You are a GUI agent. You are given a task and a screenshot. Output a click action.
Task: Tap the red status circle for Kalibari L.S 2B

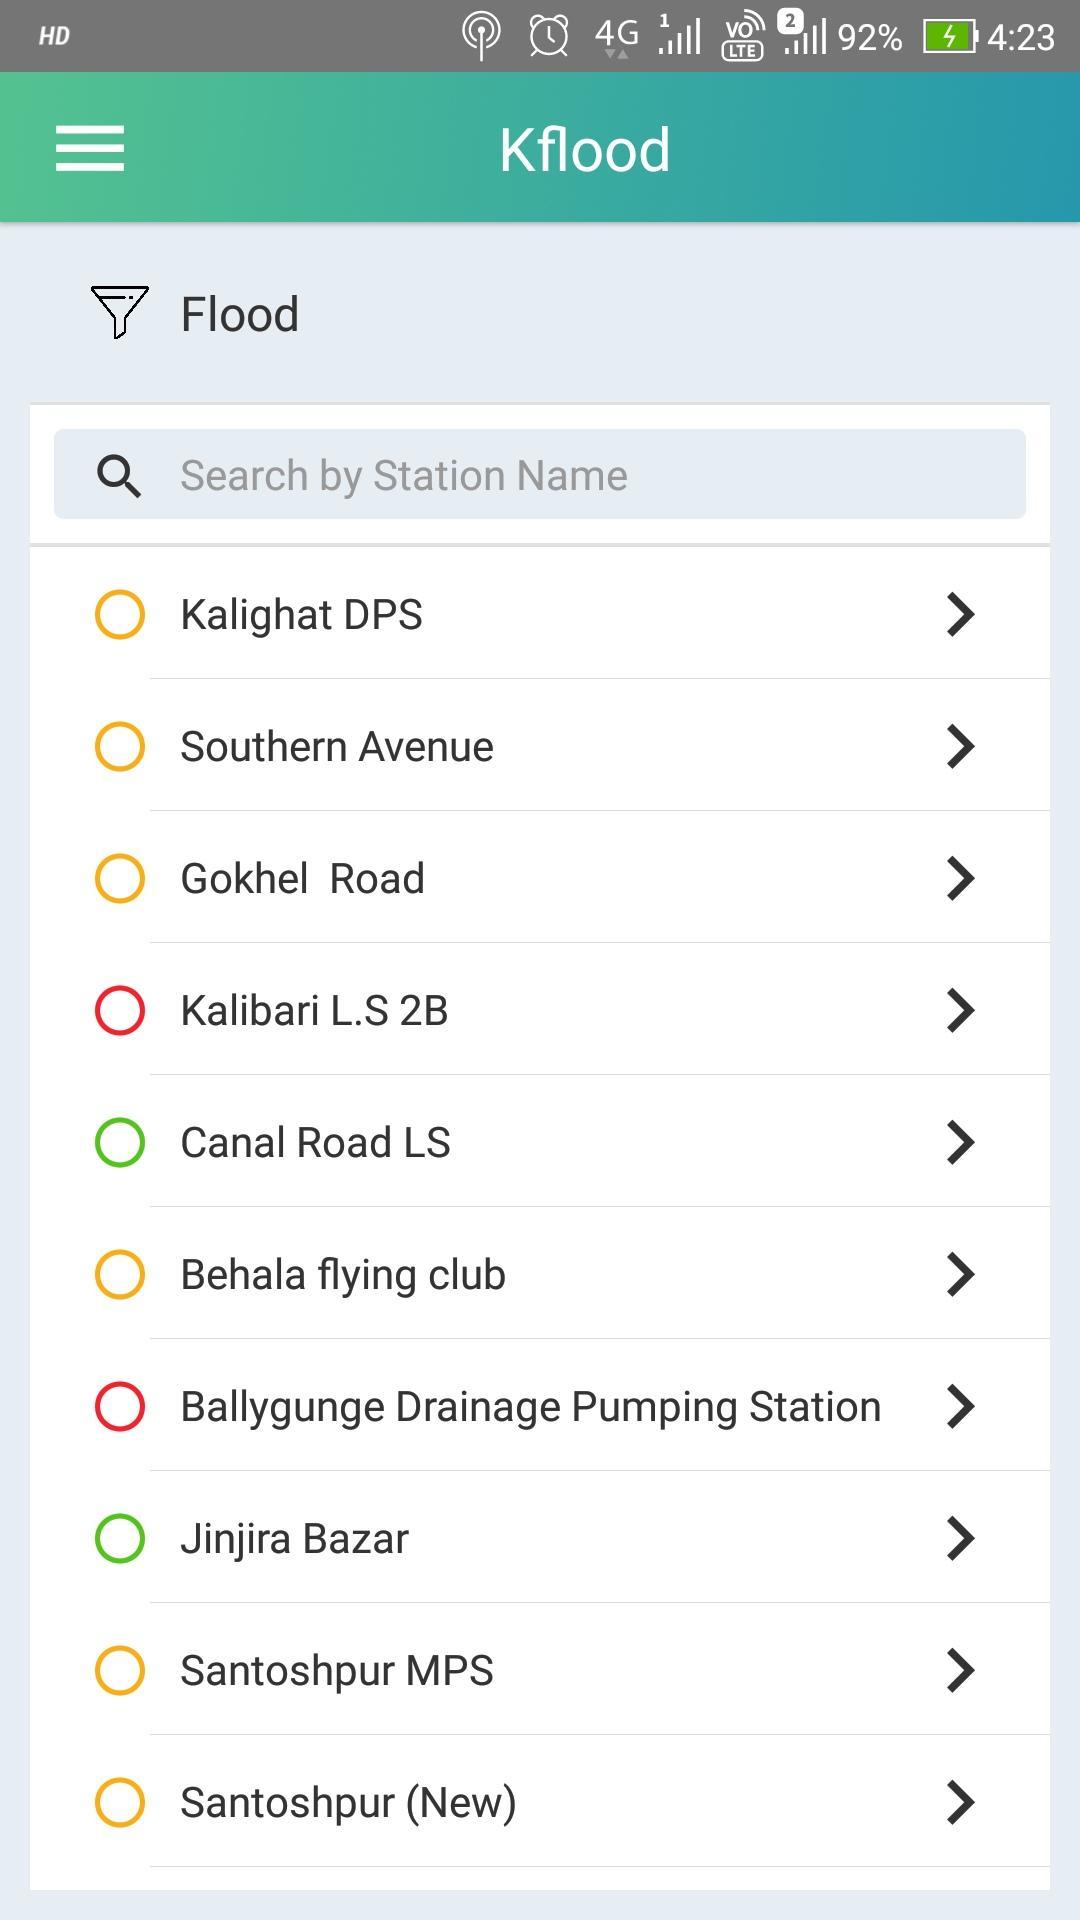pos(120,1010)
